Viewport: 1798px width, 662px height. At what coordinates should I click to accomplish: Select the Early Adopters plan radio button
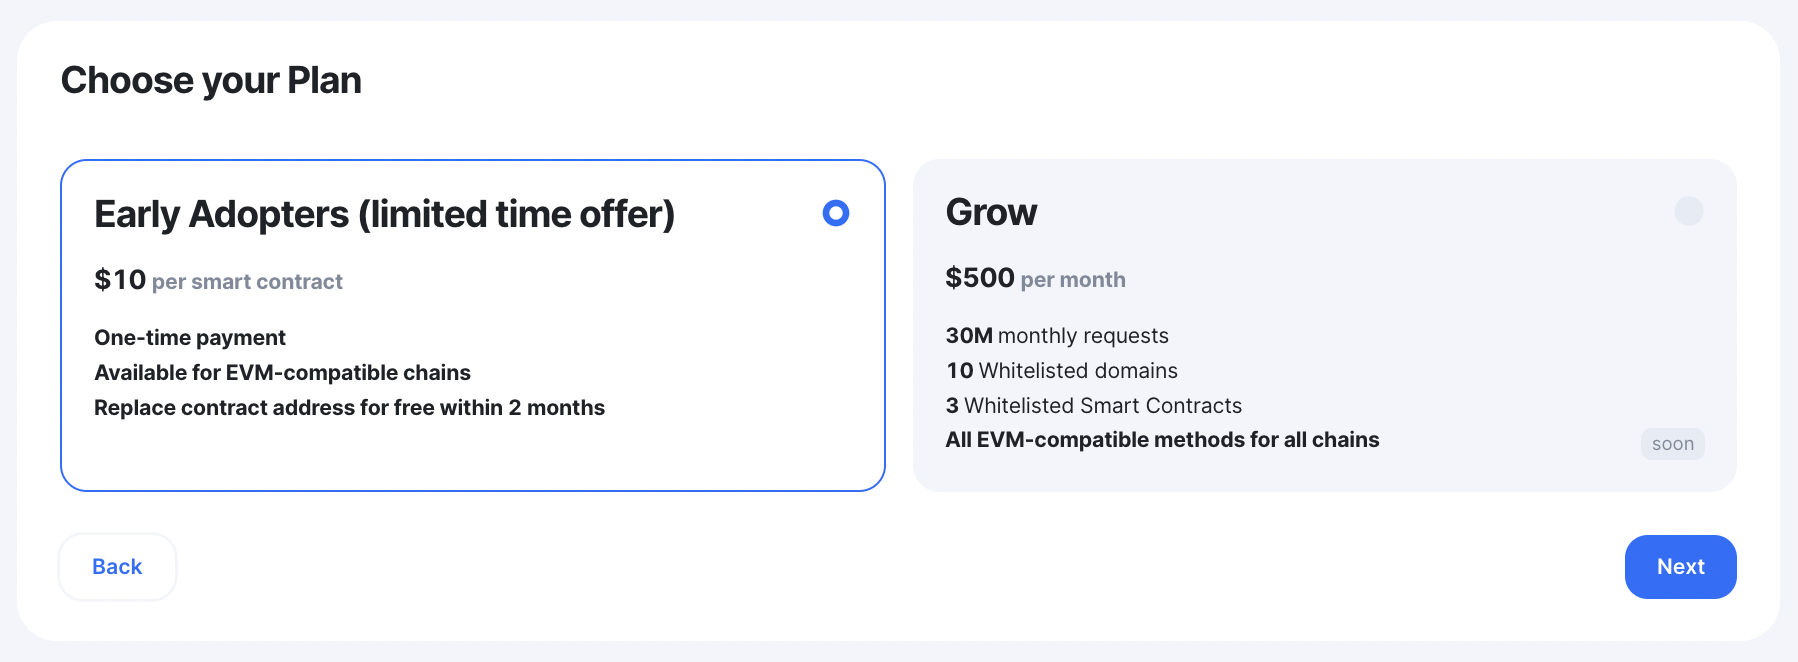(836, 213)
